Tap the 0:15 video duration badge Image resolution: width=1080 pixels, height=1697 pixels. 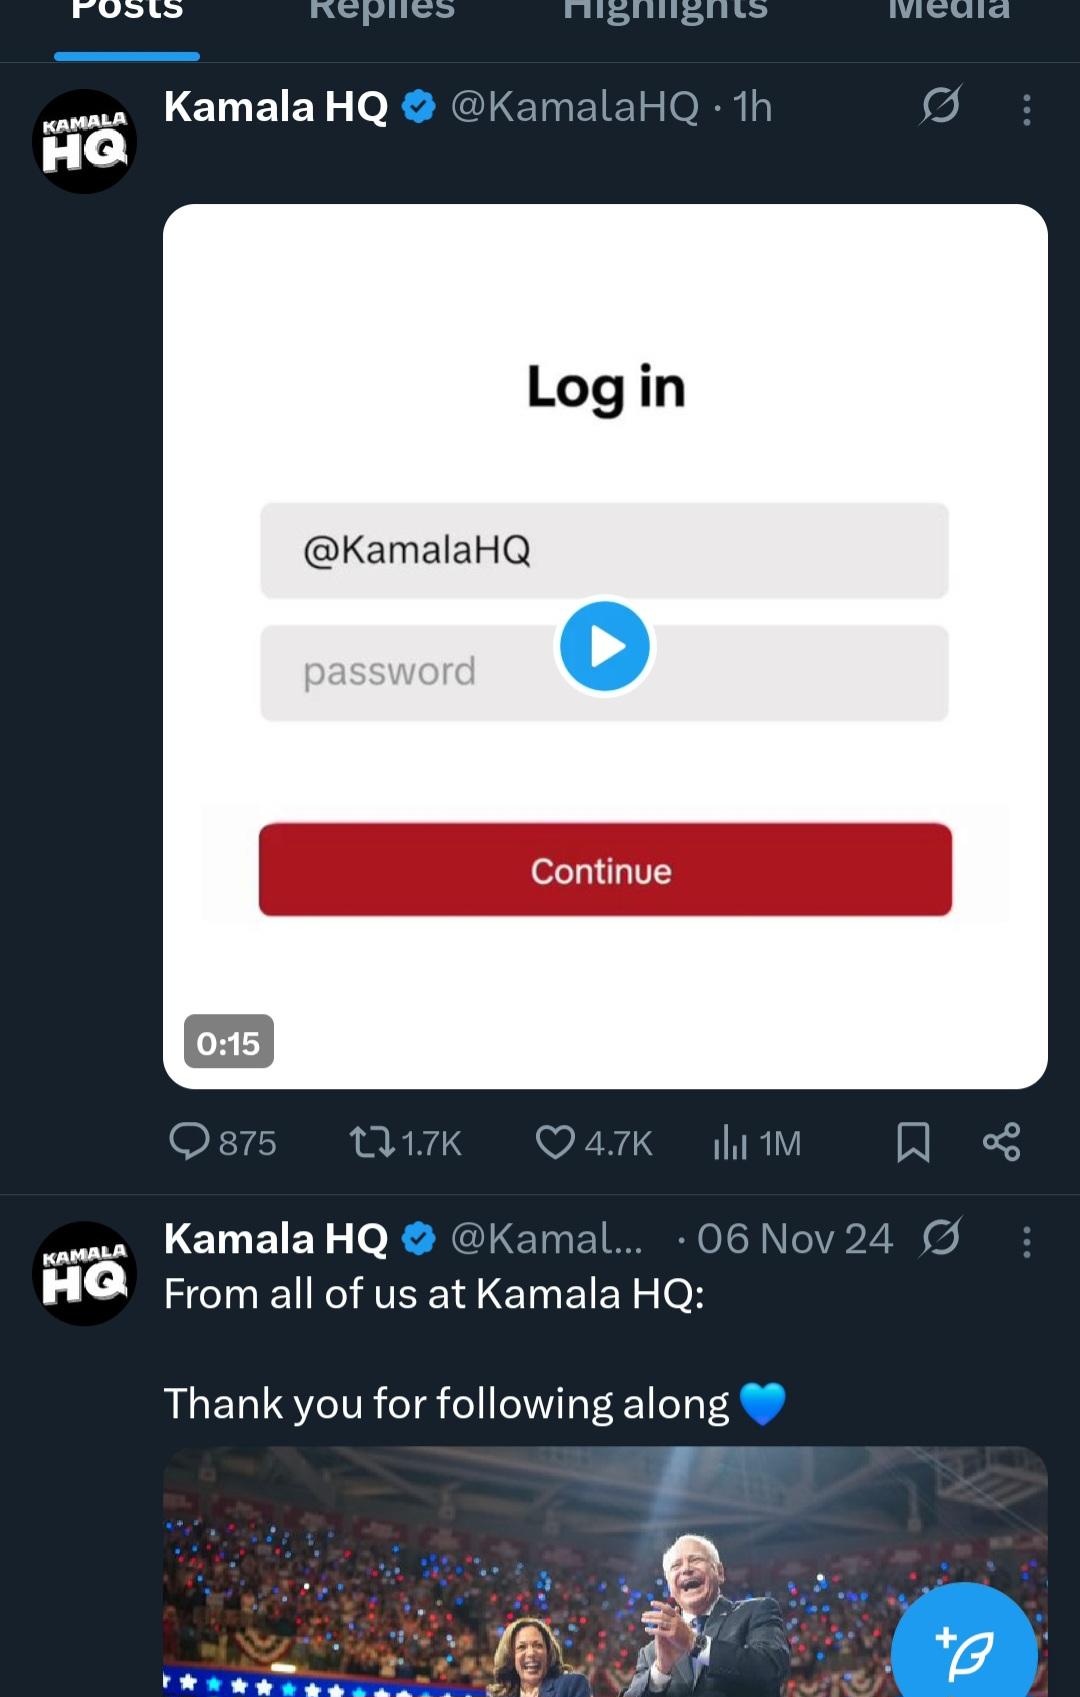tap(228, 1042)
